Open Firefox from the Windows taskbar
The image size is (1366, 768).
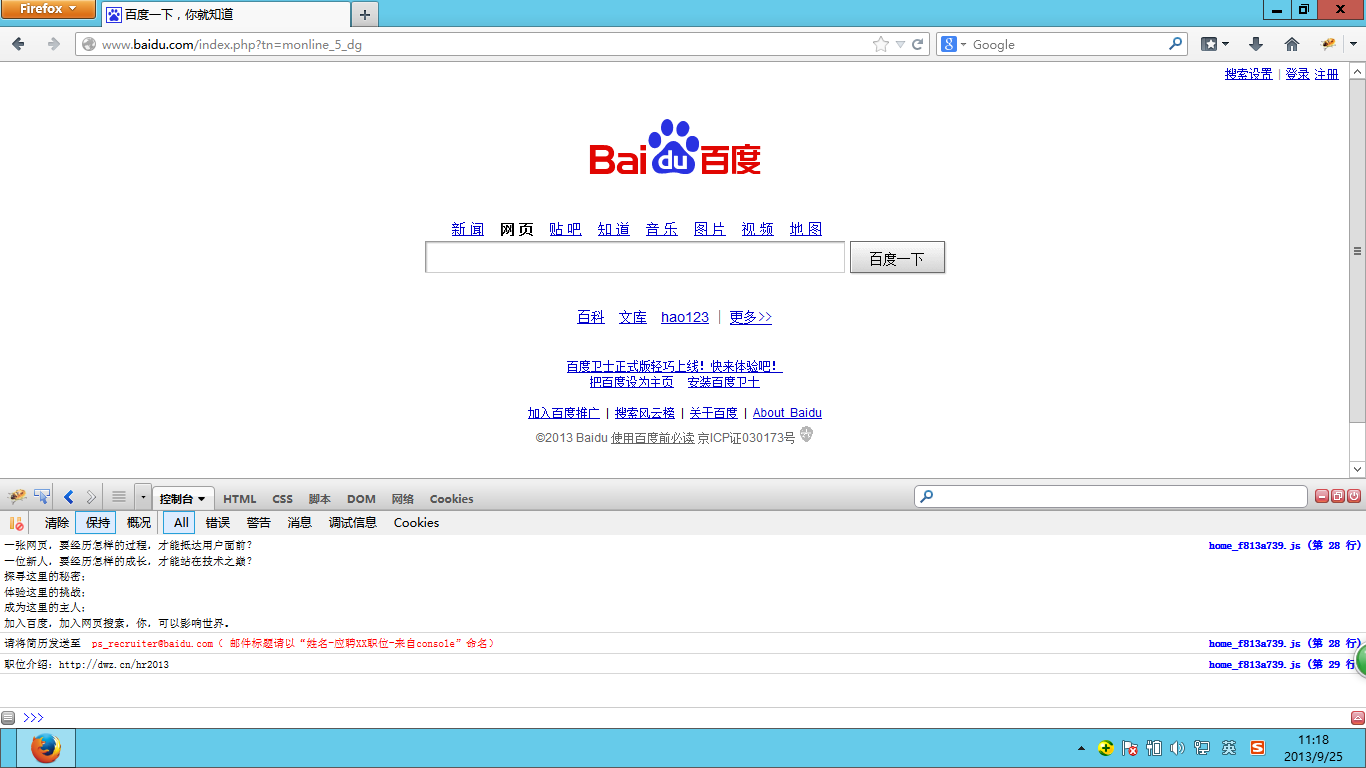tap(46, 748)
